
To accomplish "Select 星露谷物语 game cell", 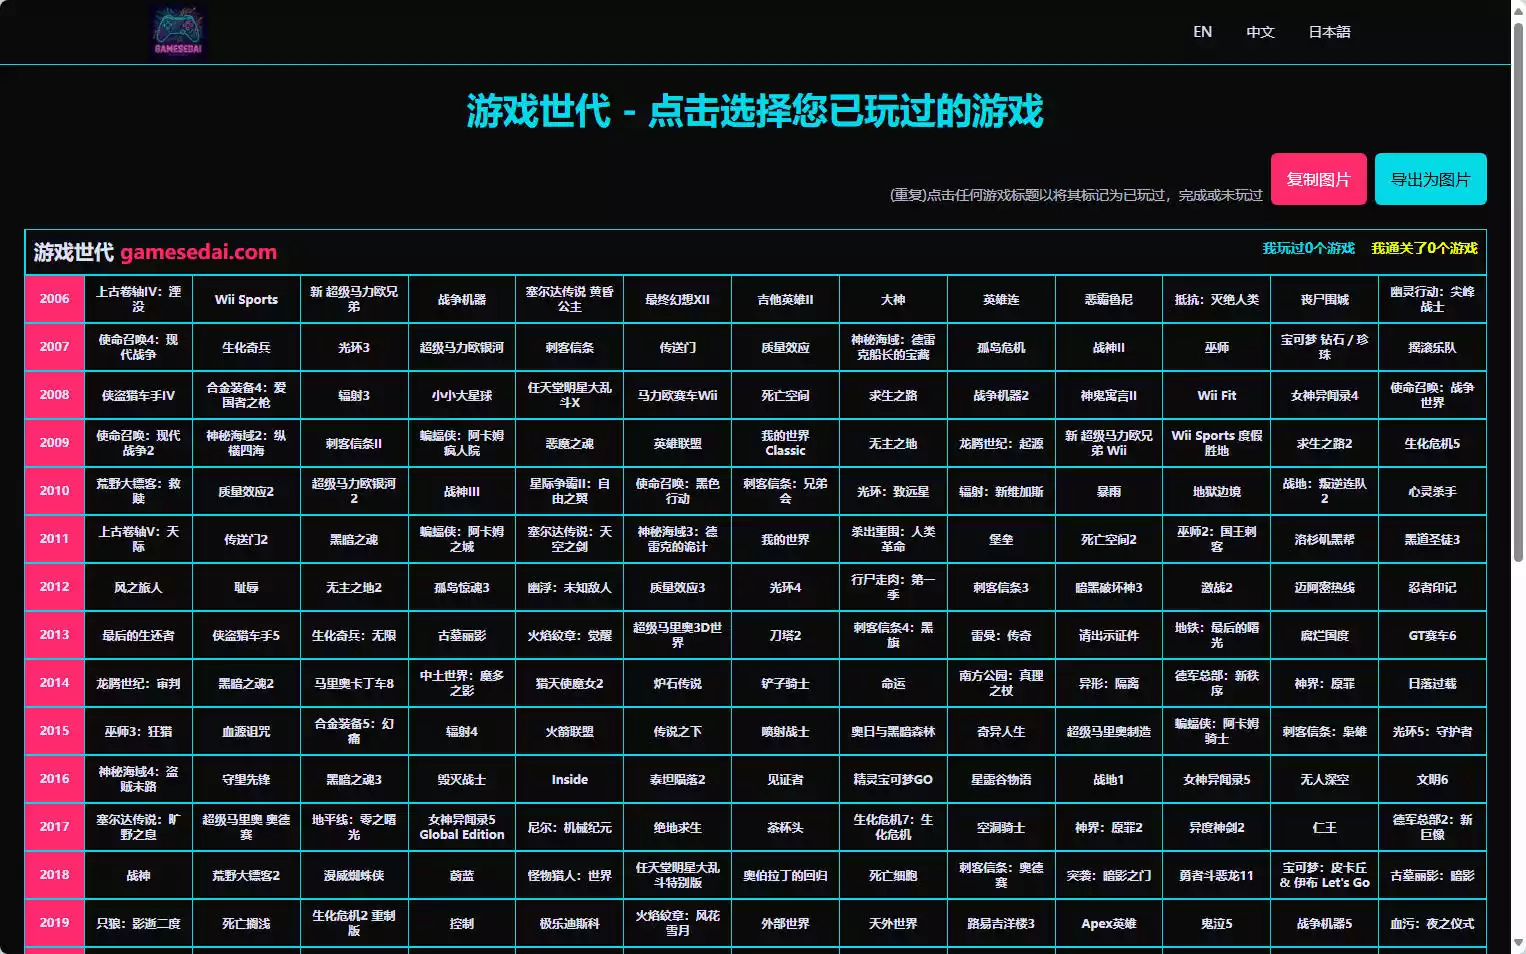I will (x=1001, y=779).
